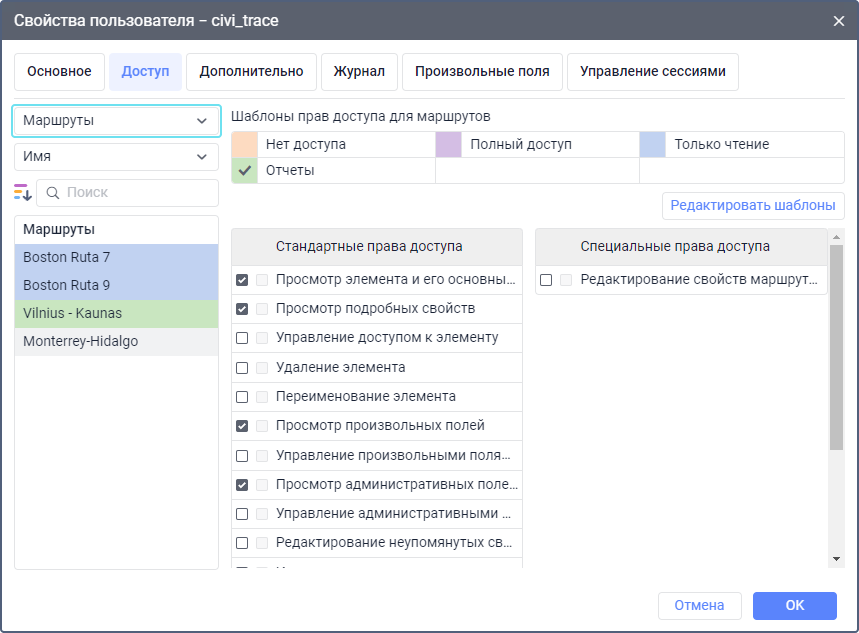Check Редактирование свойств маршрута special right

point(546,280)
